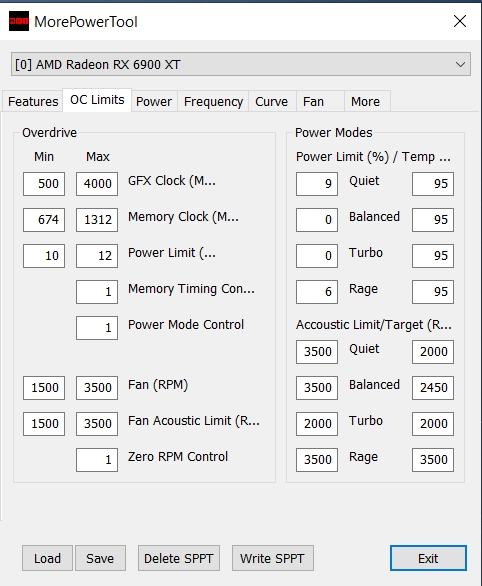This screenshot has height=586, width=482.
Task: Click the Exit button
Action: pyautogui.click(x=428, y=558)
